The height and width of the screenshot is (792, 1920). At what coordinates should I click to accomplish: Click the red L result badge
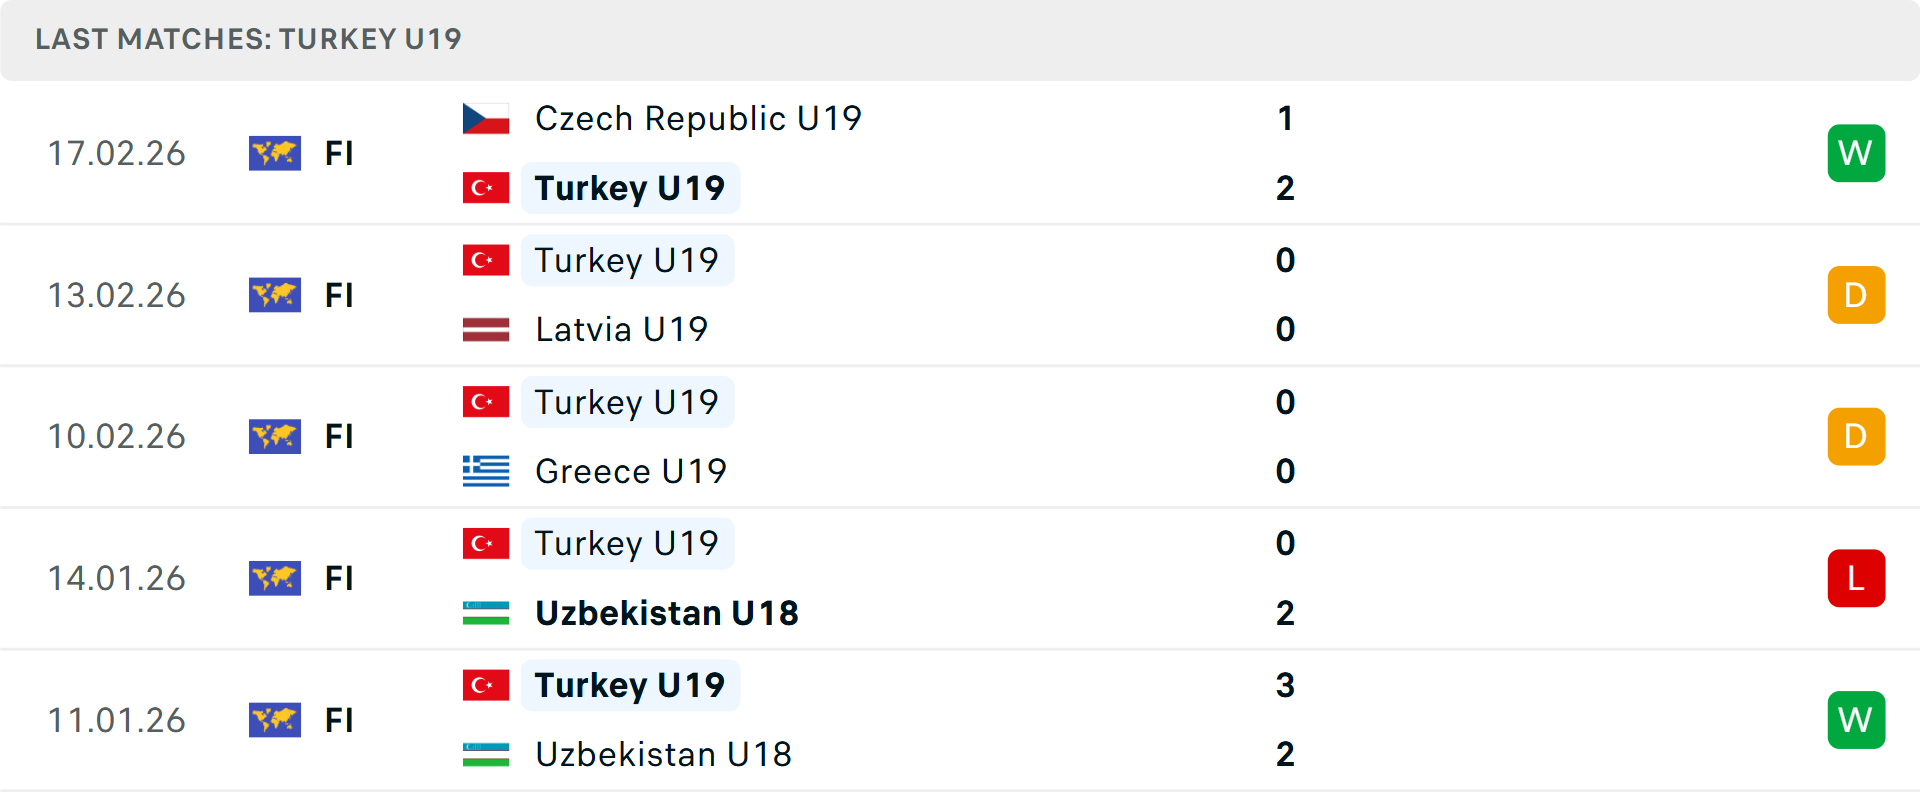coord(1856,578)
